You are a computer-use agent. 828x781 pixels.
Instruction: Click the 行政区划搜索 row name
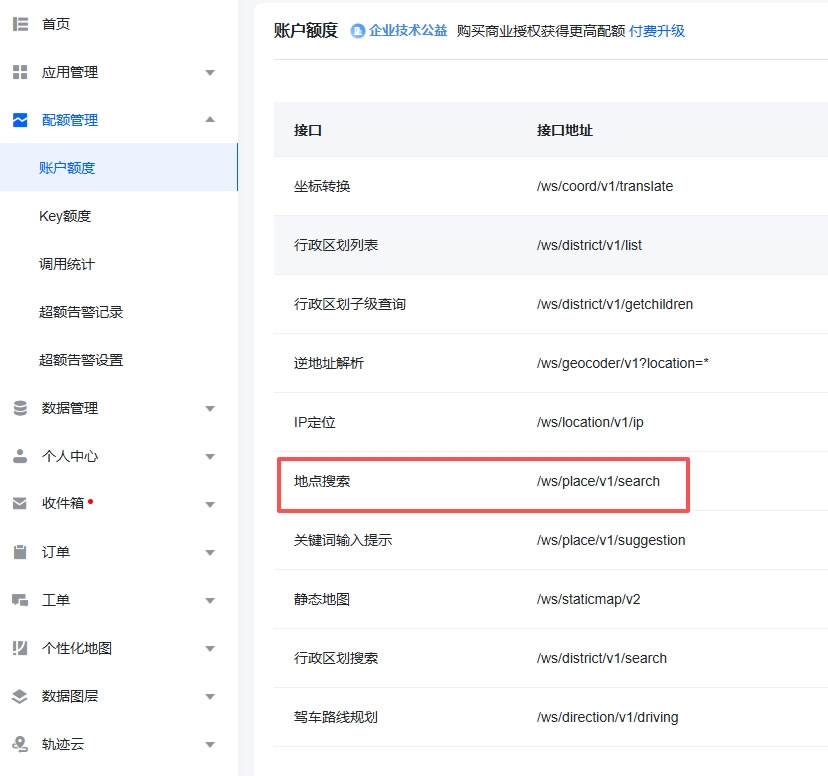336,658
